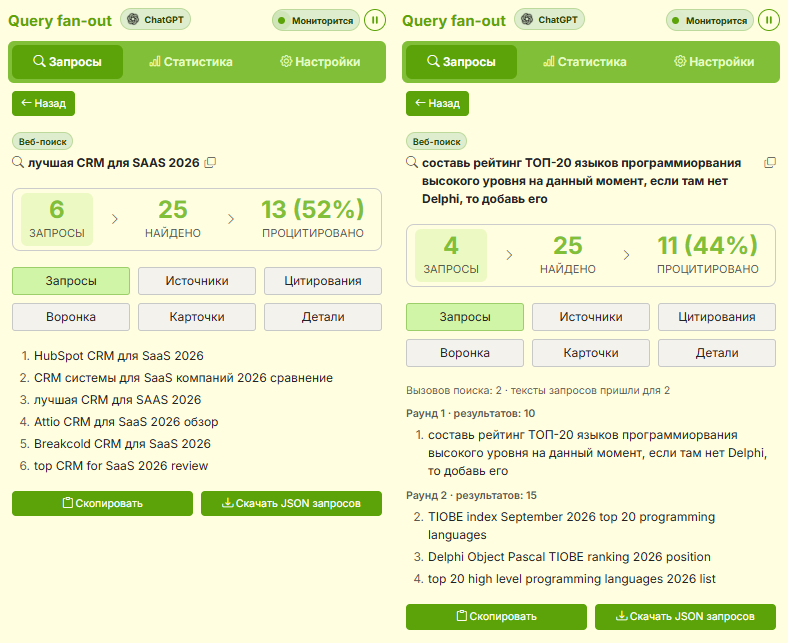Go back with 'Назад' in the left panel

43,104
